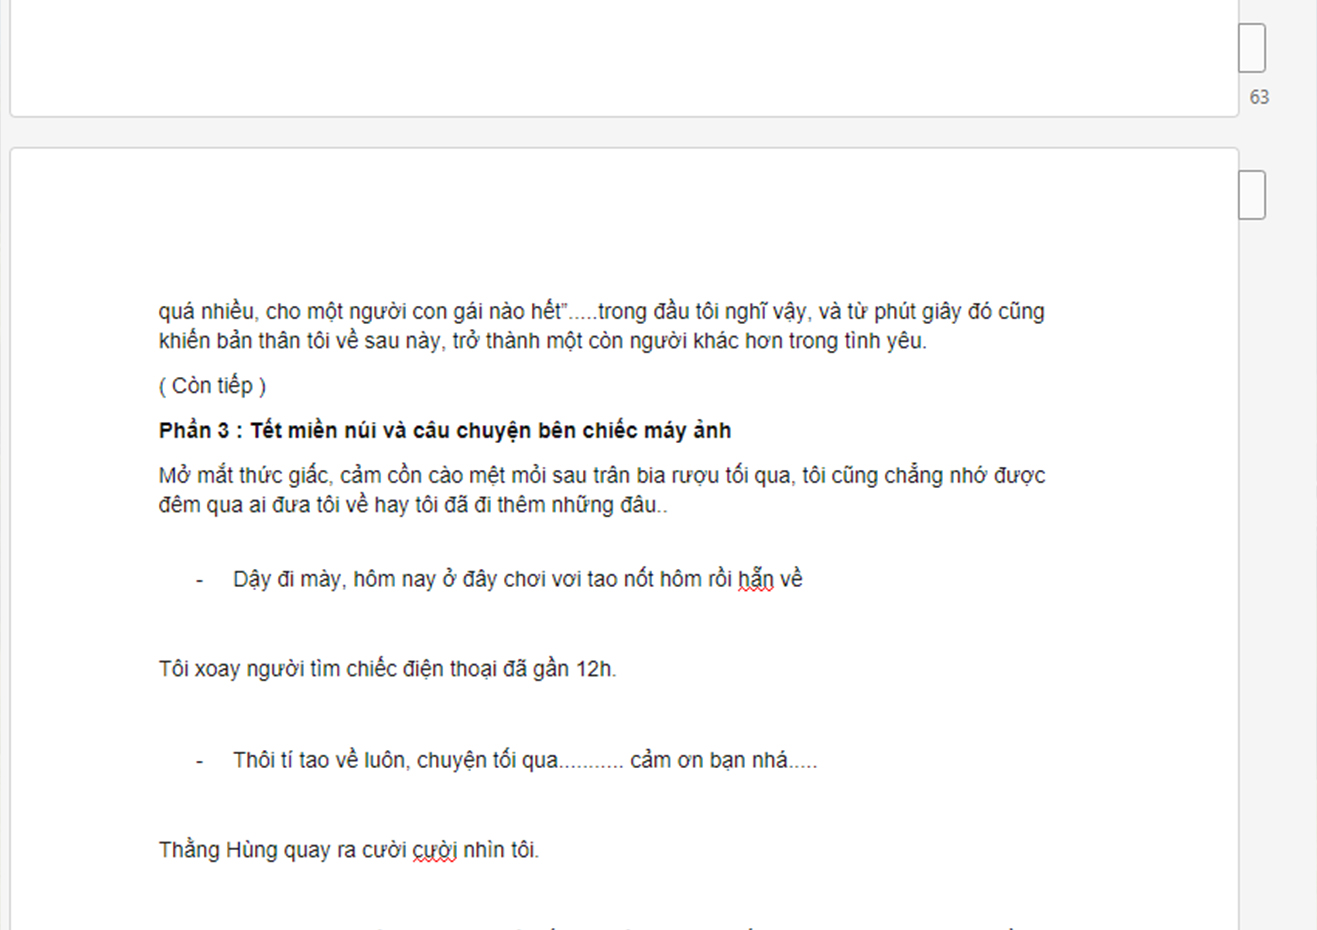1317x930 pixels.
Task: Click the line starting "khiến bản thân tôi"
Action: coord(540,341)
